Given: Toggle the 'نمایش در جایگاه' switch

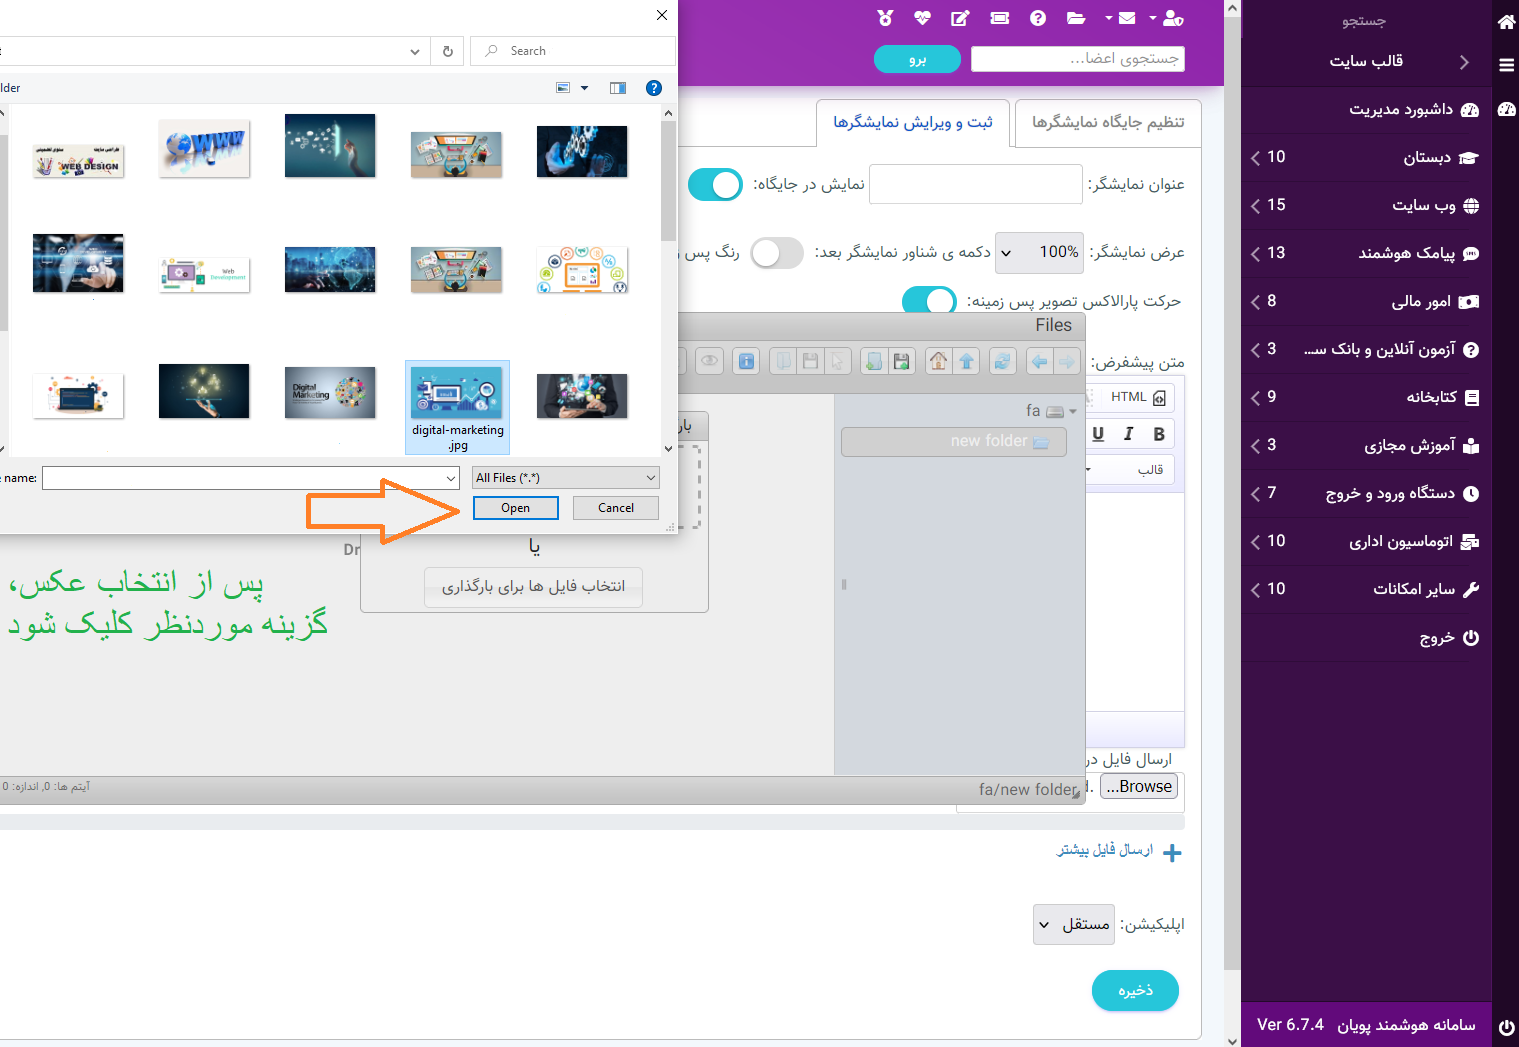Looking at the screenshot, I should coord(715,185).
